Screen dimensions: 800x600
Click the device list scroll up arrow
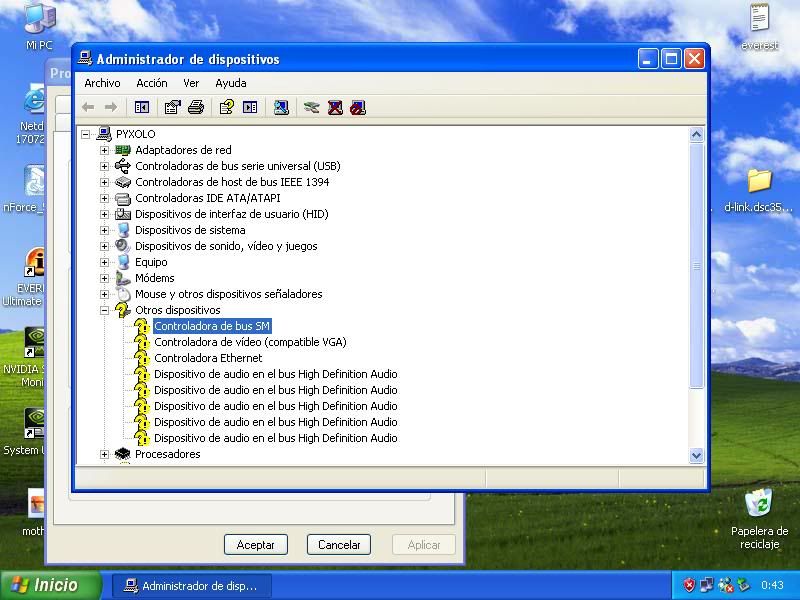[x=696, y=135]
